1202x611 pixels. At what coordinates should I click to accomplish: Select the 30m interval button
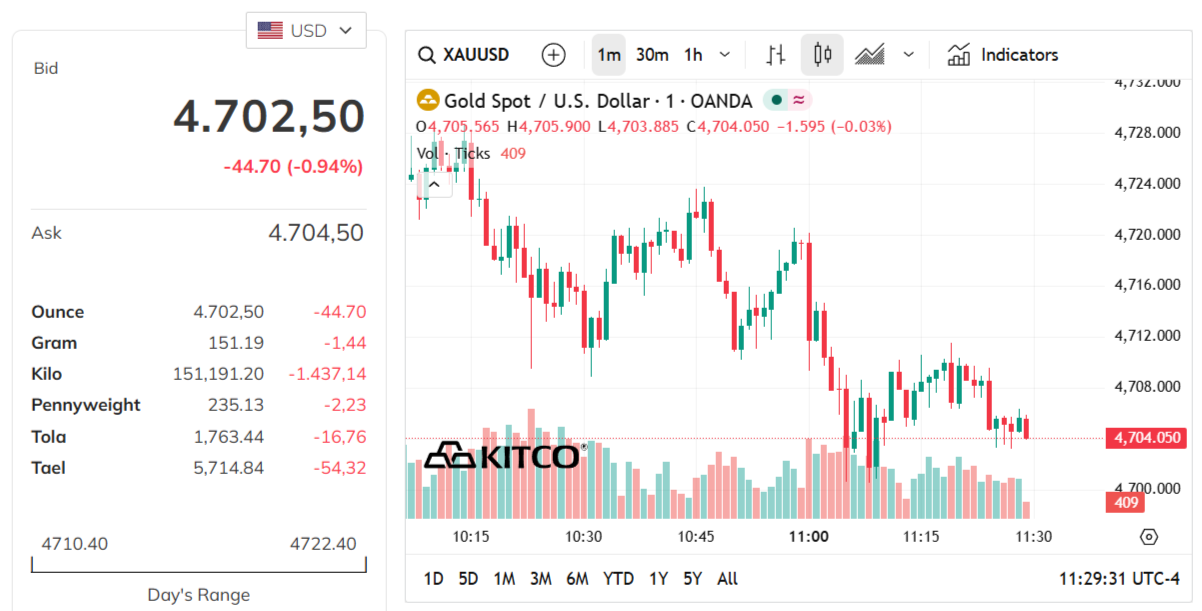(651, 55)
